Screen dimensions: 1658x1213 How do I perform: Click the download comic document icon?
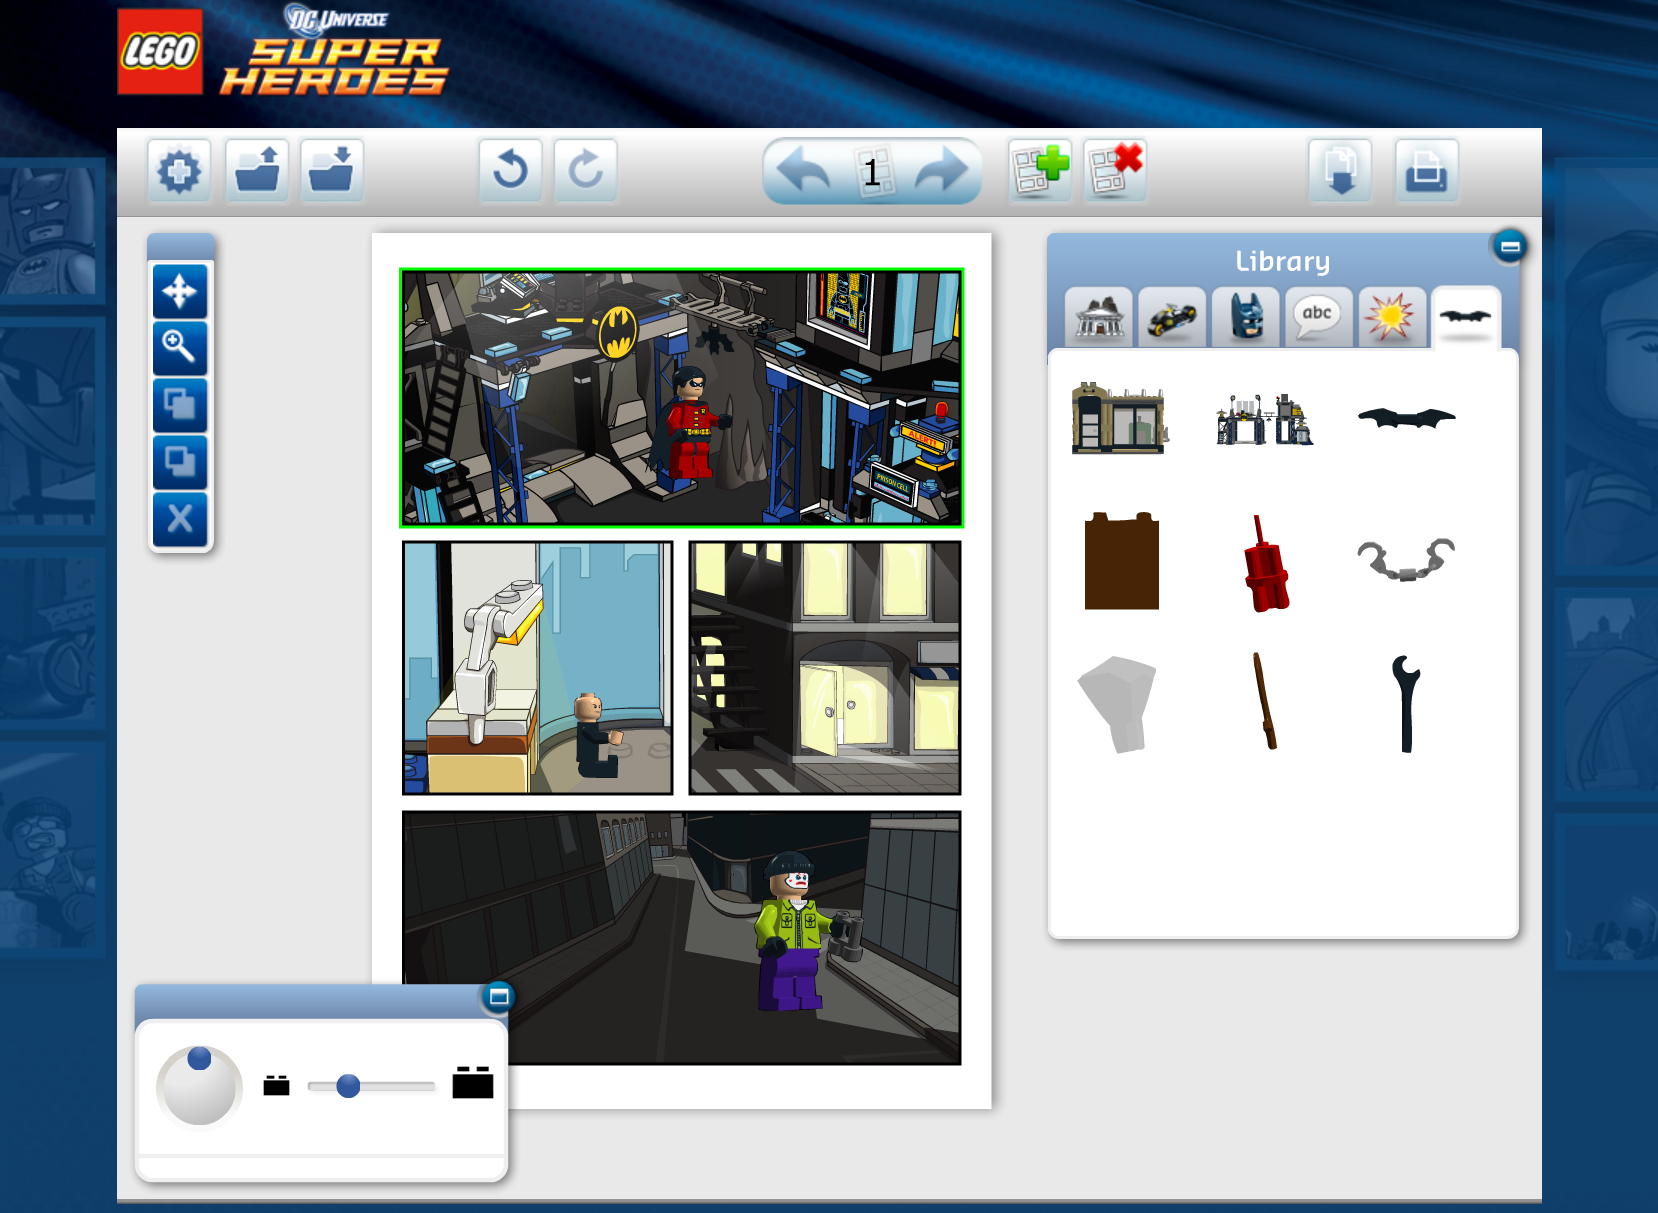(1340, 171)
